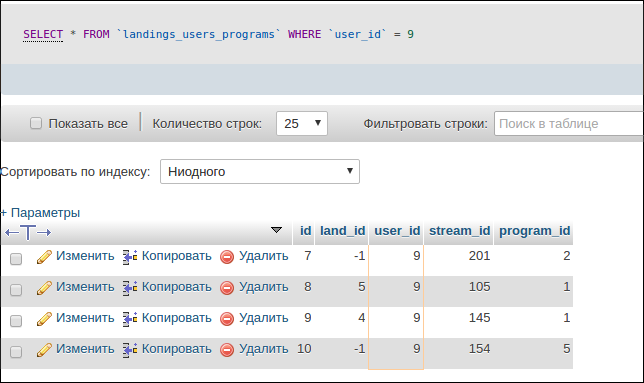Viewport: 644px width, 383px height.
Task: Click stream_id cell value 201
Action: pyautogui.click(x=479, y=256)
